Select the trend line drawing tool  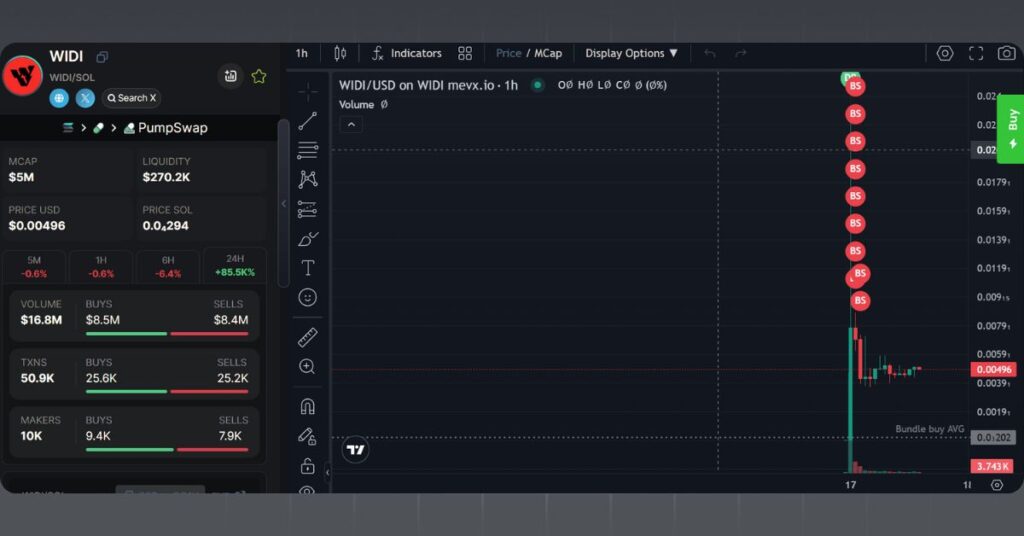308,121
